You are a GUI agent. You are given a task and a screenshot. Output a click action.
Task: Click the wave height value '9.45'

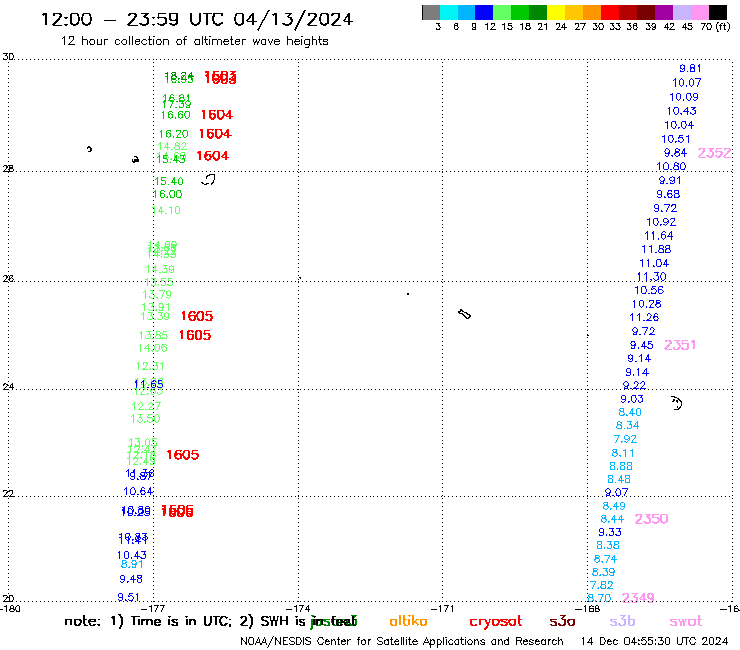641,345
